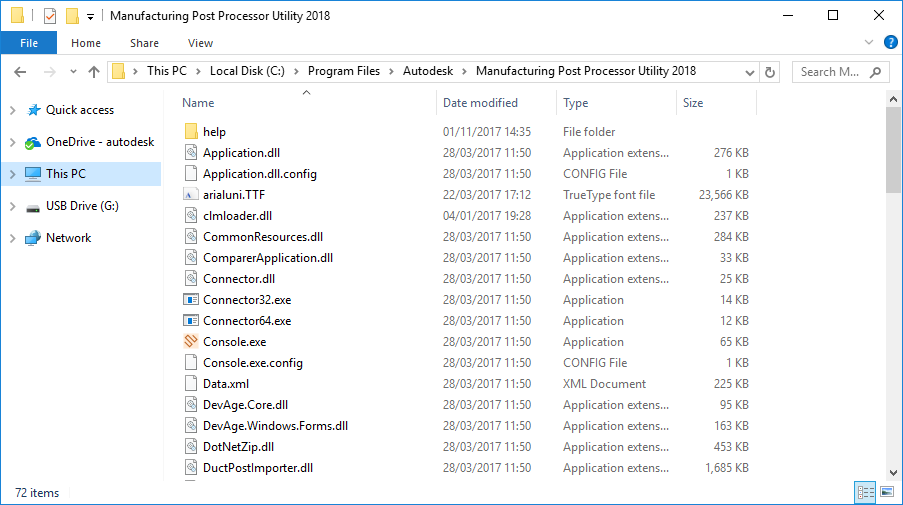Image resolution: width=903 pixels, height=505 pixels.
Task: Click the scrollbar down arrow
Action: pos(893,472)
